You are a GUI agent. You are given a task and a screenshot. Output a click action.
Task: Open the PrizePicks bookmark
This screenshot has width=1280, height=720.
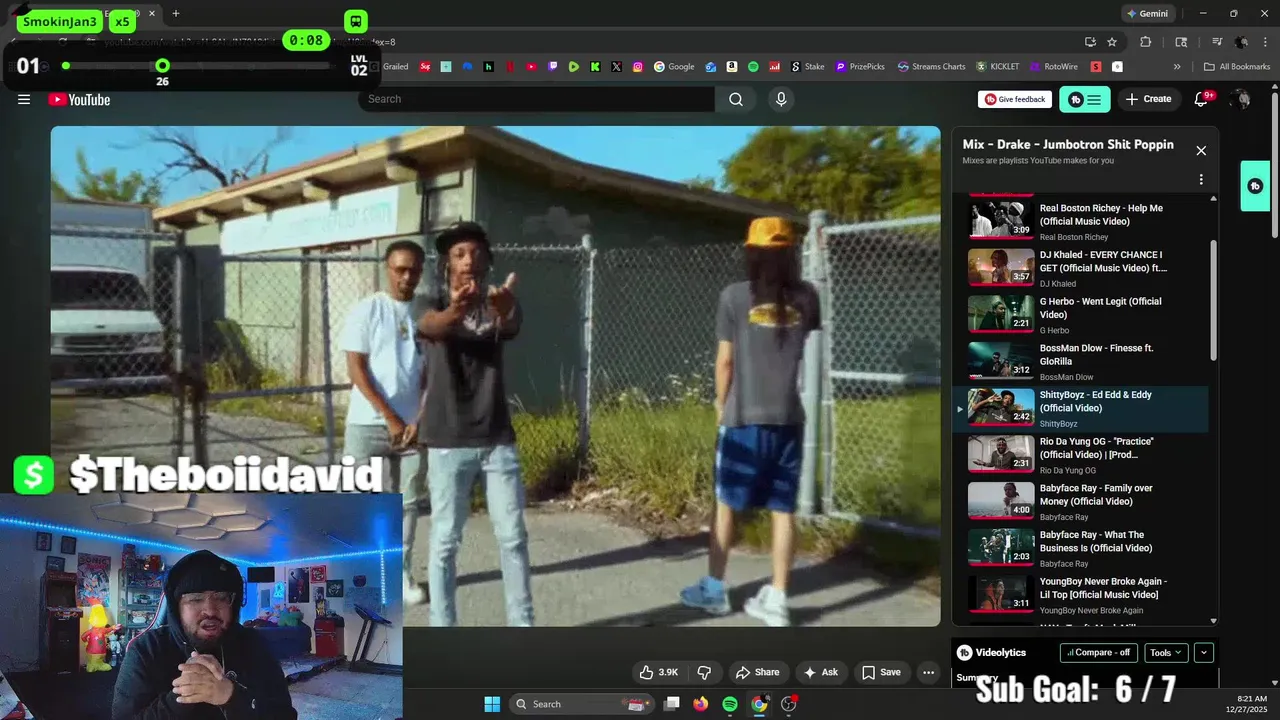(x=860, y=67)
